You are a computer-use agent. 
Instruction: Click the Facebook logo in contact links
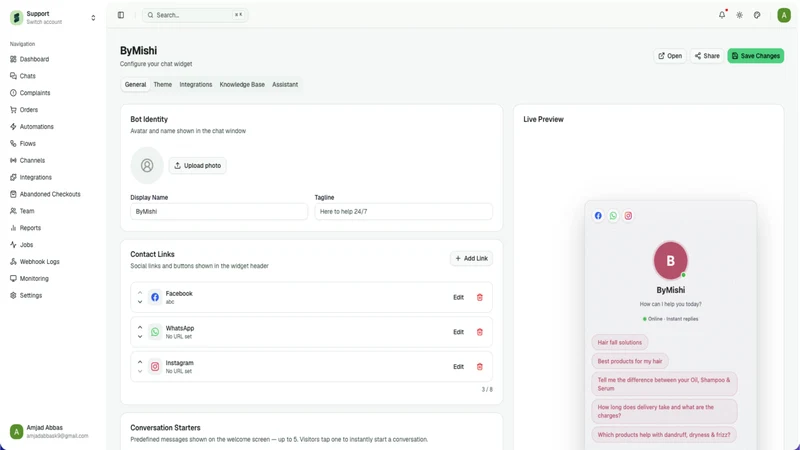(155, 297)
